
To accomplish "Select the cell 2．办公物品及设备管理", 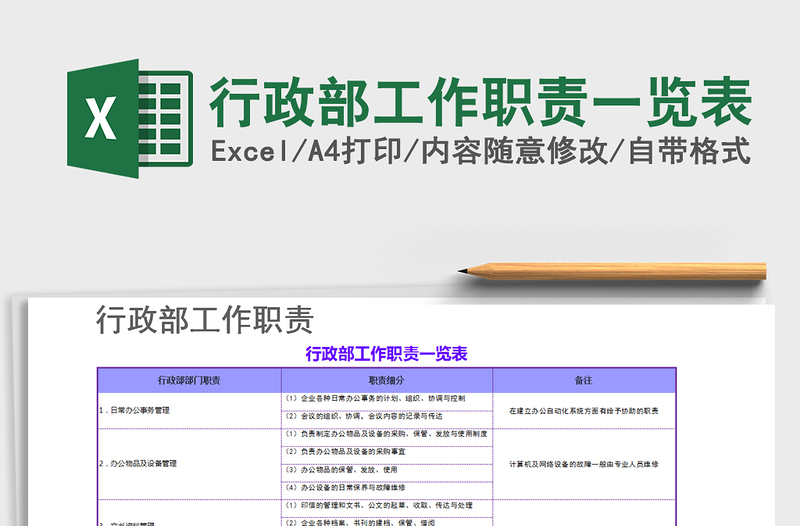I will [x=189, y=464].
